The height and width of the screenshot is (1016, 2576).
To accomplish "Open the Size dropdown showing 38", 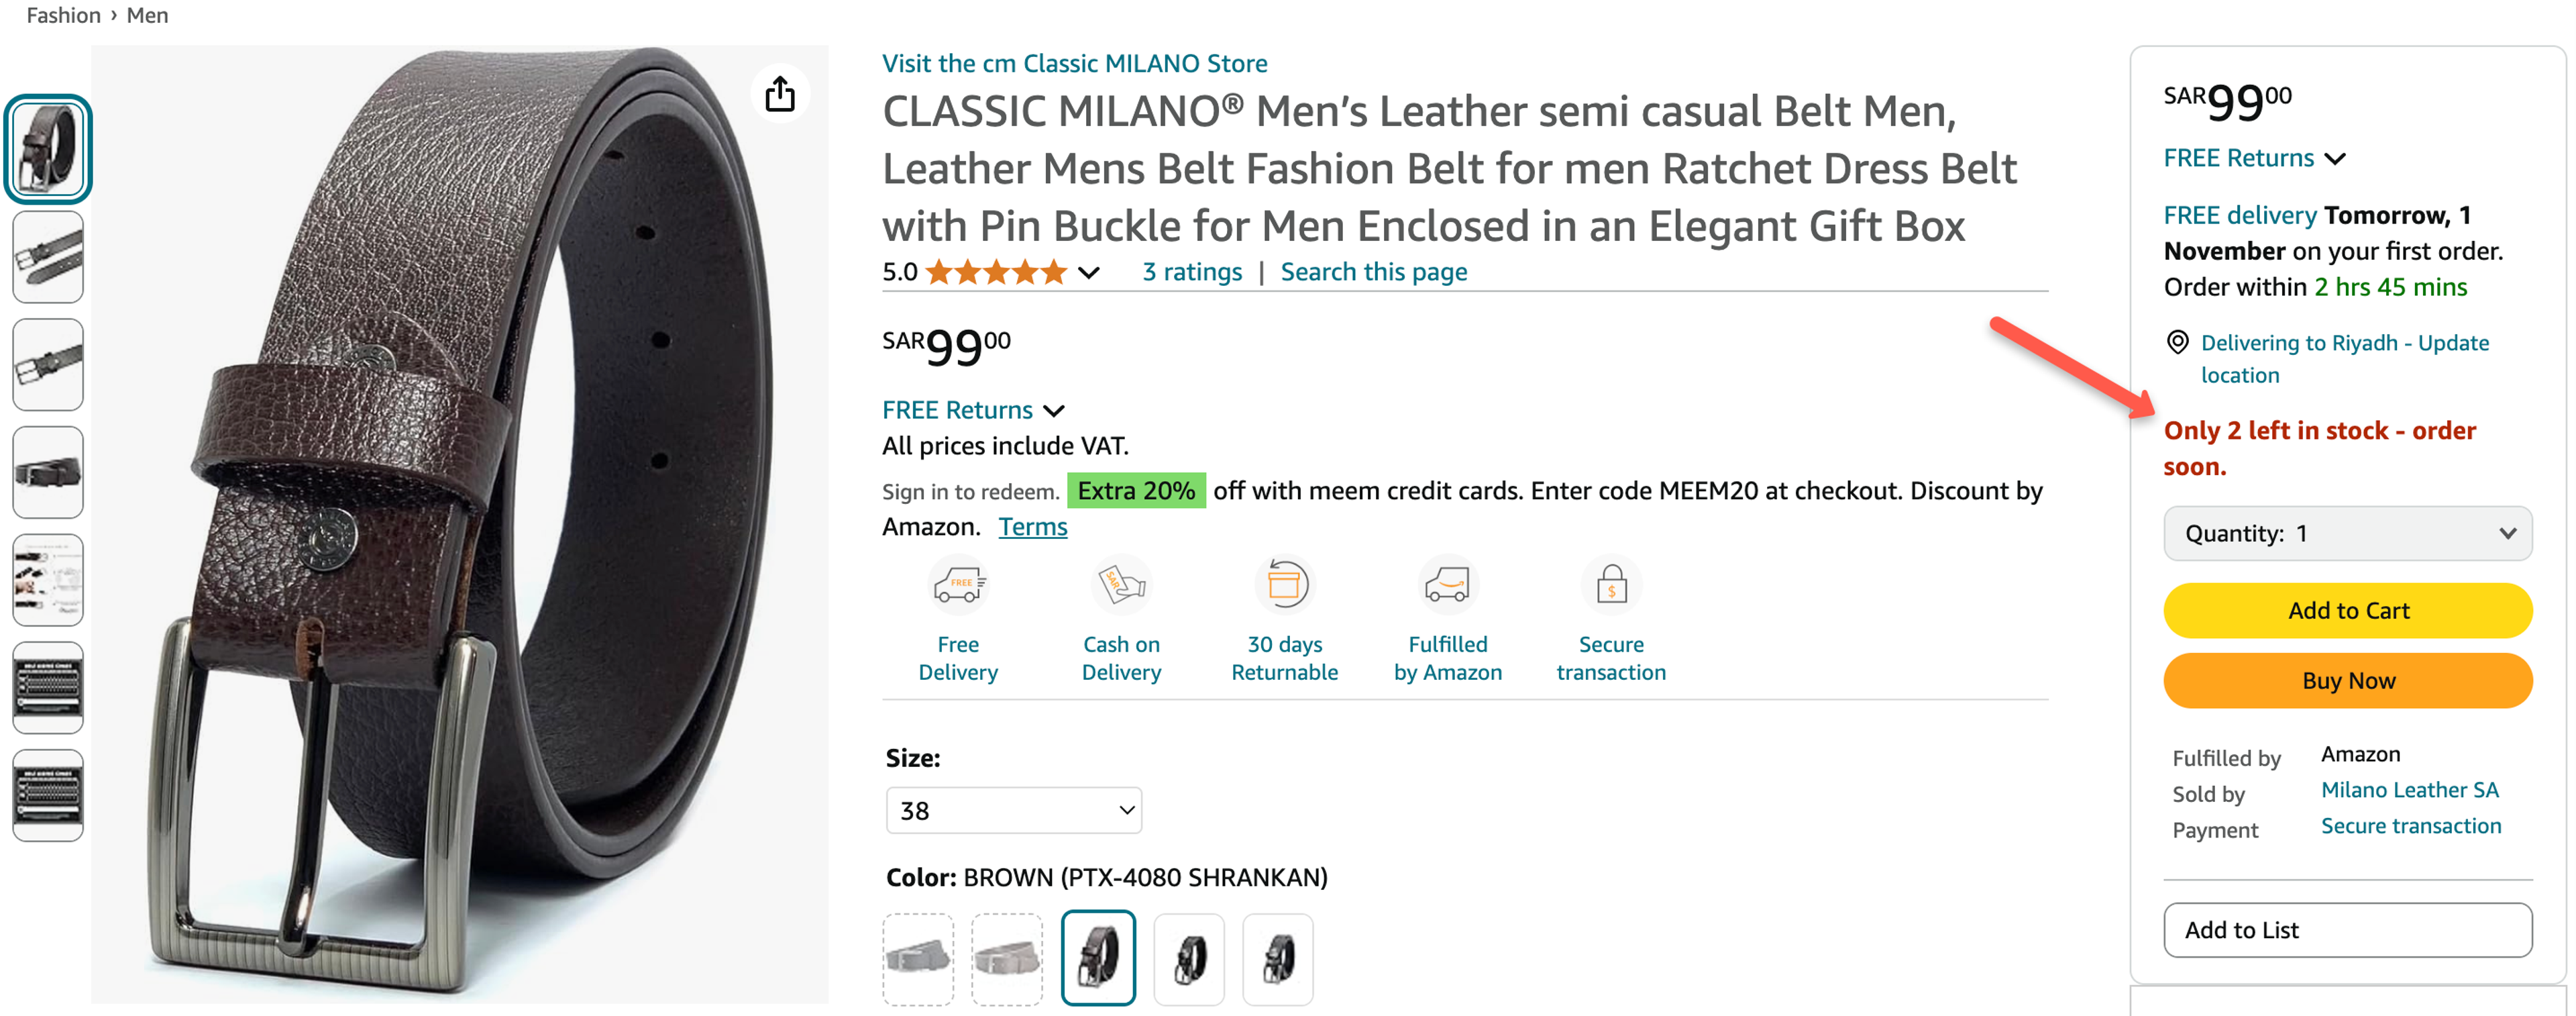I will click(x=1013, y=810).
